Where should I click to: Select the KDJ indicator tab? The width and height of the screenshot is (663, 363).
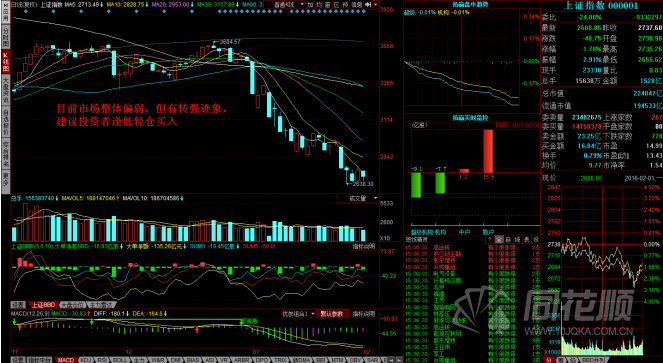[87, 360]
